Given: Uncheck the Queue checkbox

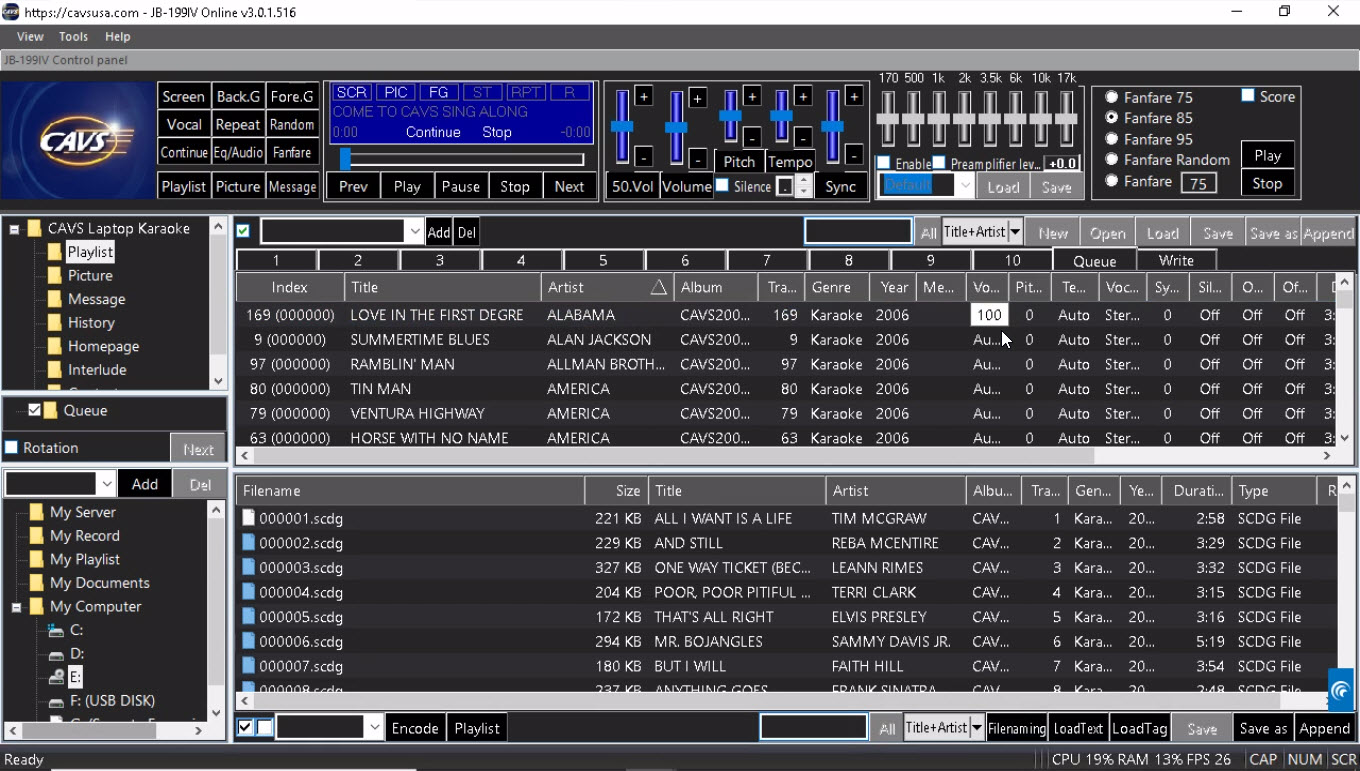Looking at the screenshot, I should tap(35, 410).
